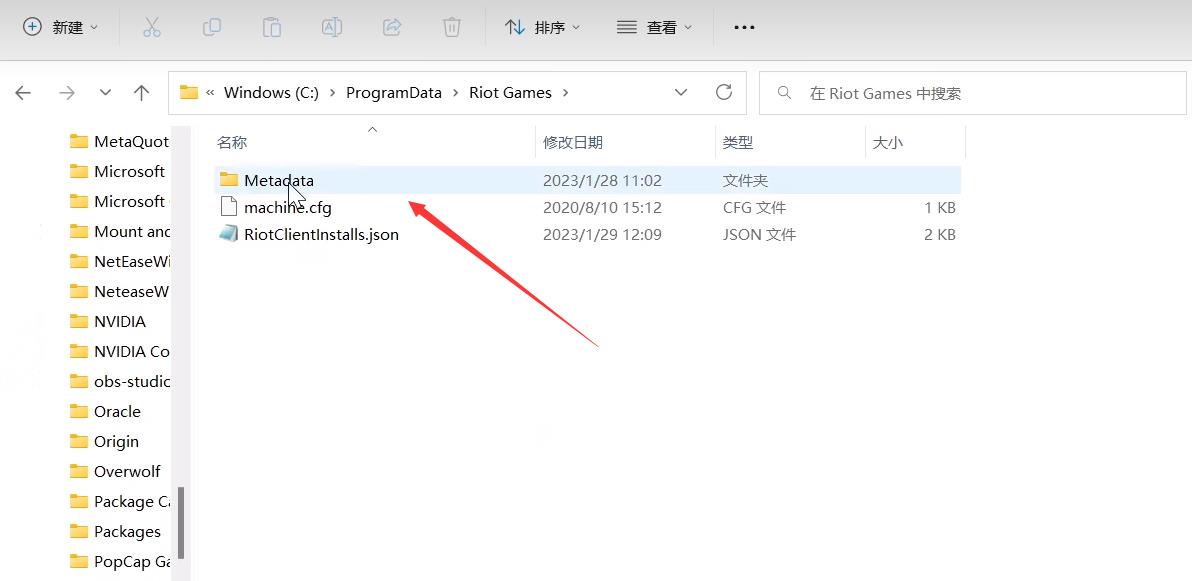Screen dimensions: 1192x581
Task: Click the Riot Games search field
Action: coord(973,93)
